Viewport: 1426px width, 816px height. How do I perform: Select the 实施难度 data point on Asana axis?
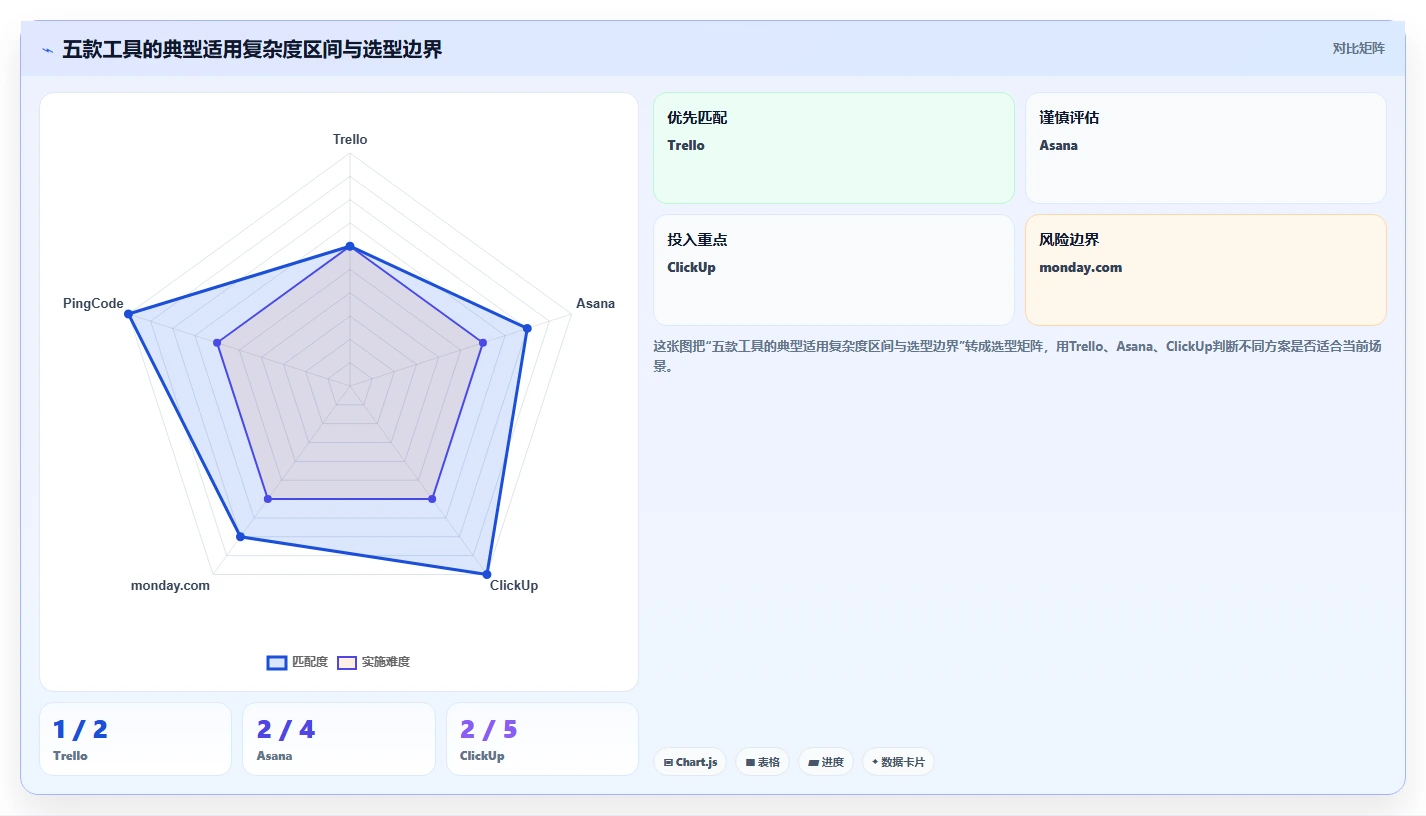tap(483, 342)
